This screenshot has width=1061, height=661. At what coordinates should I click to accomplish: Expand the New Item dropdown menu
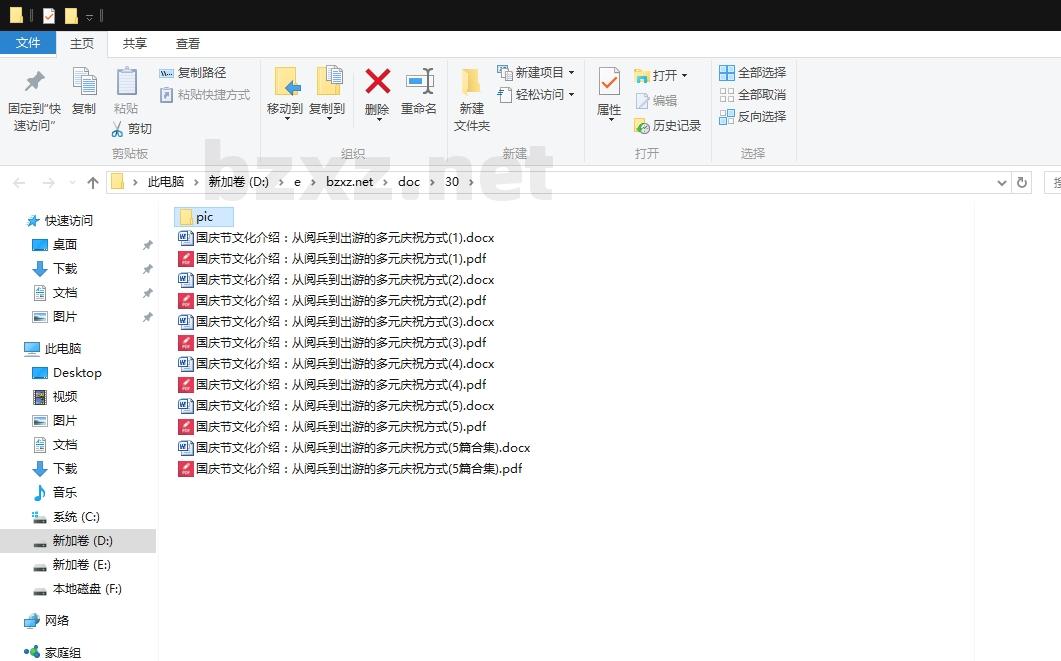click(x=571, y=73)
